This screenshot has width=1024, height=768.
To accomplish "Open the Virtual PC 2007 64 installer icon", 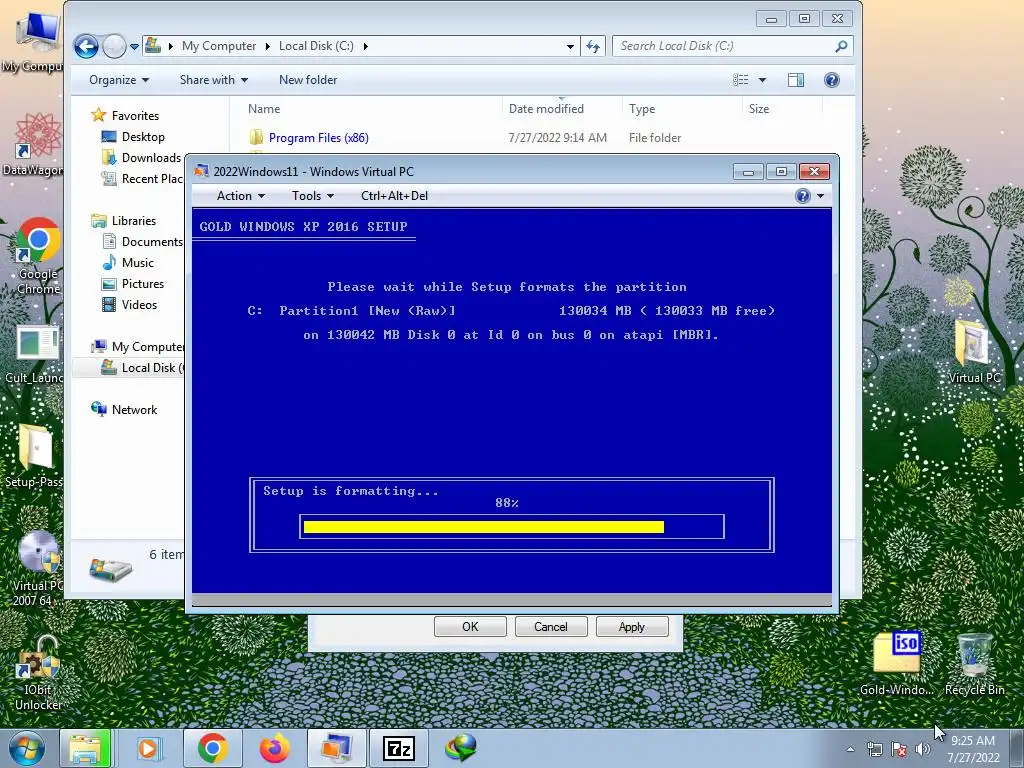I will tap(38, 567).
